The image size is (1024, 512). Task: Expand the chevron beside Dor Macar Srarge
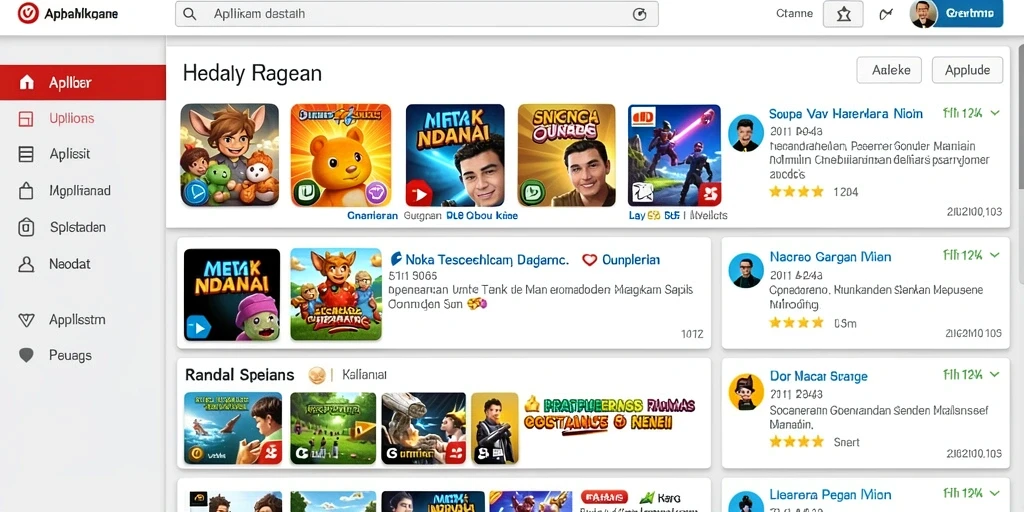(995, 375)
